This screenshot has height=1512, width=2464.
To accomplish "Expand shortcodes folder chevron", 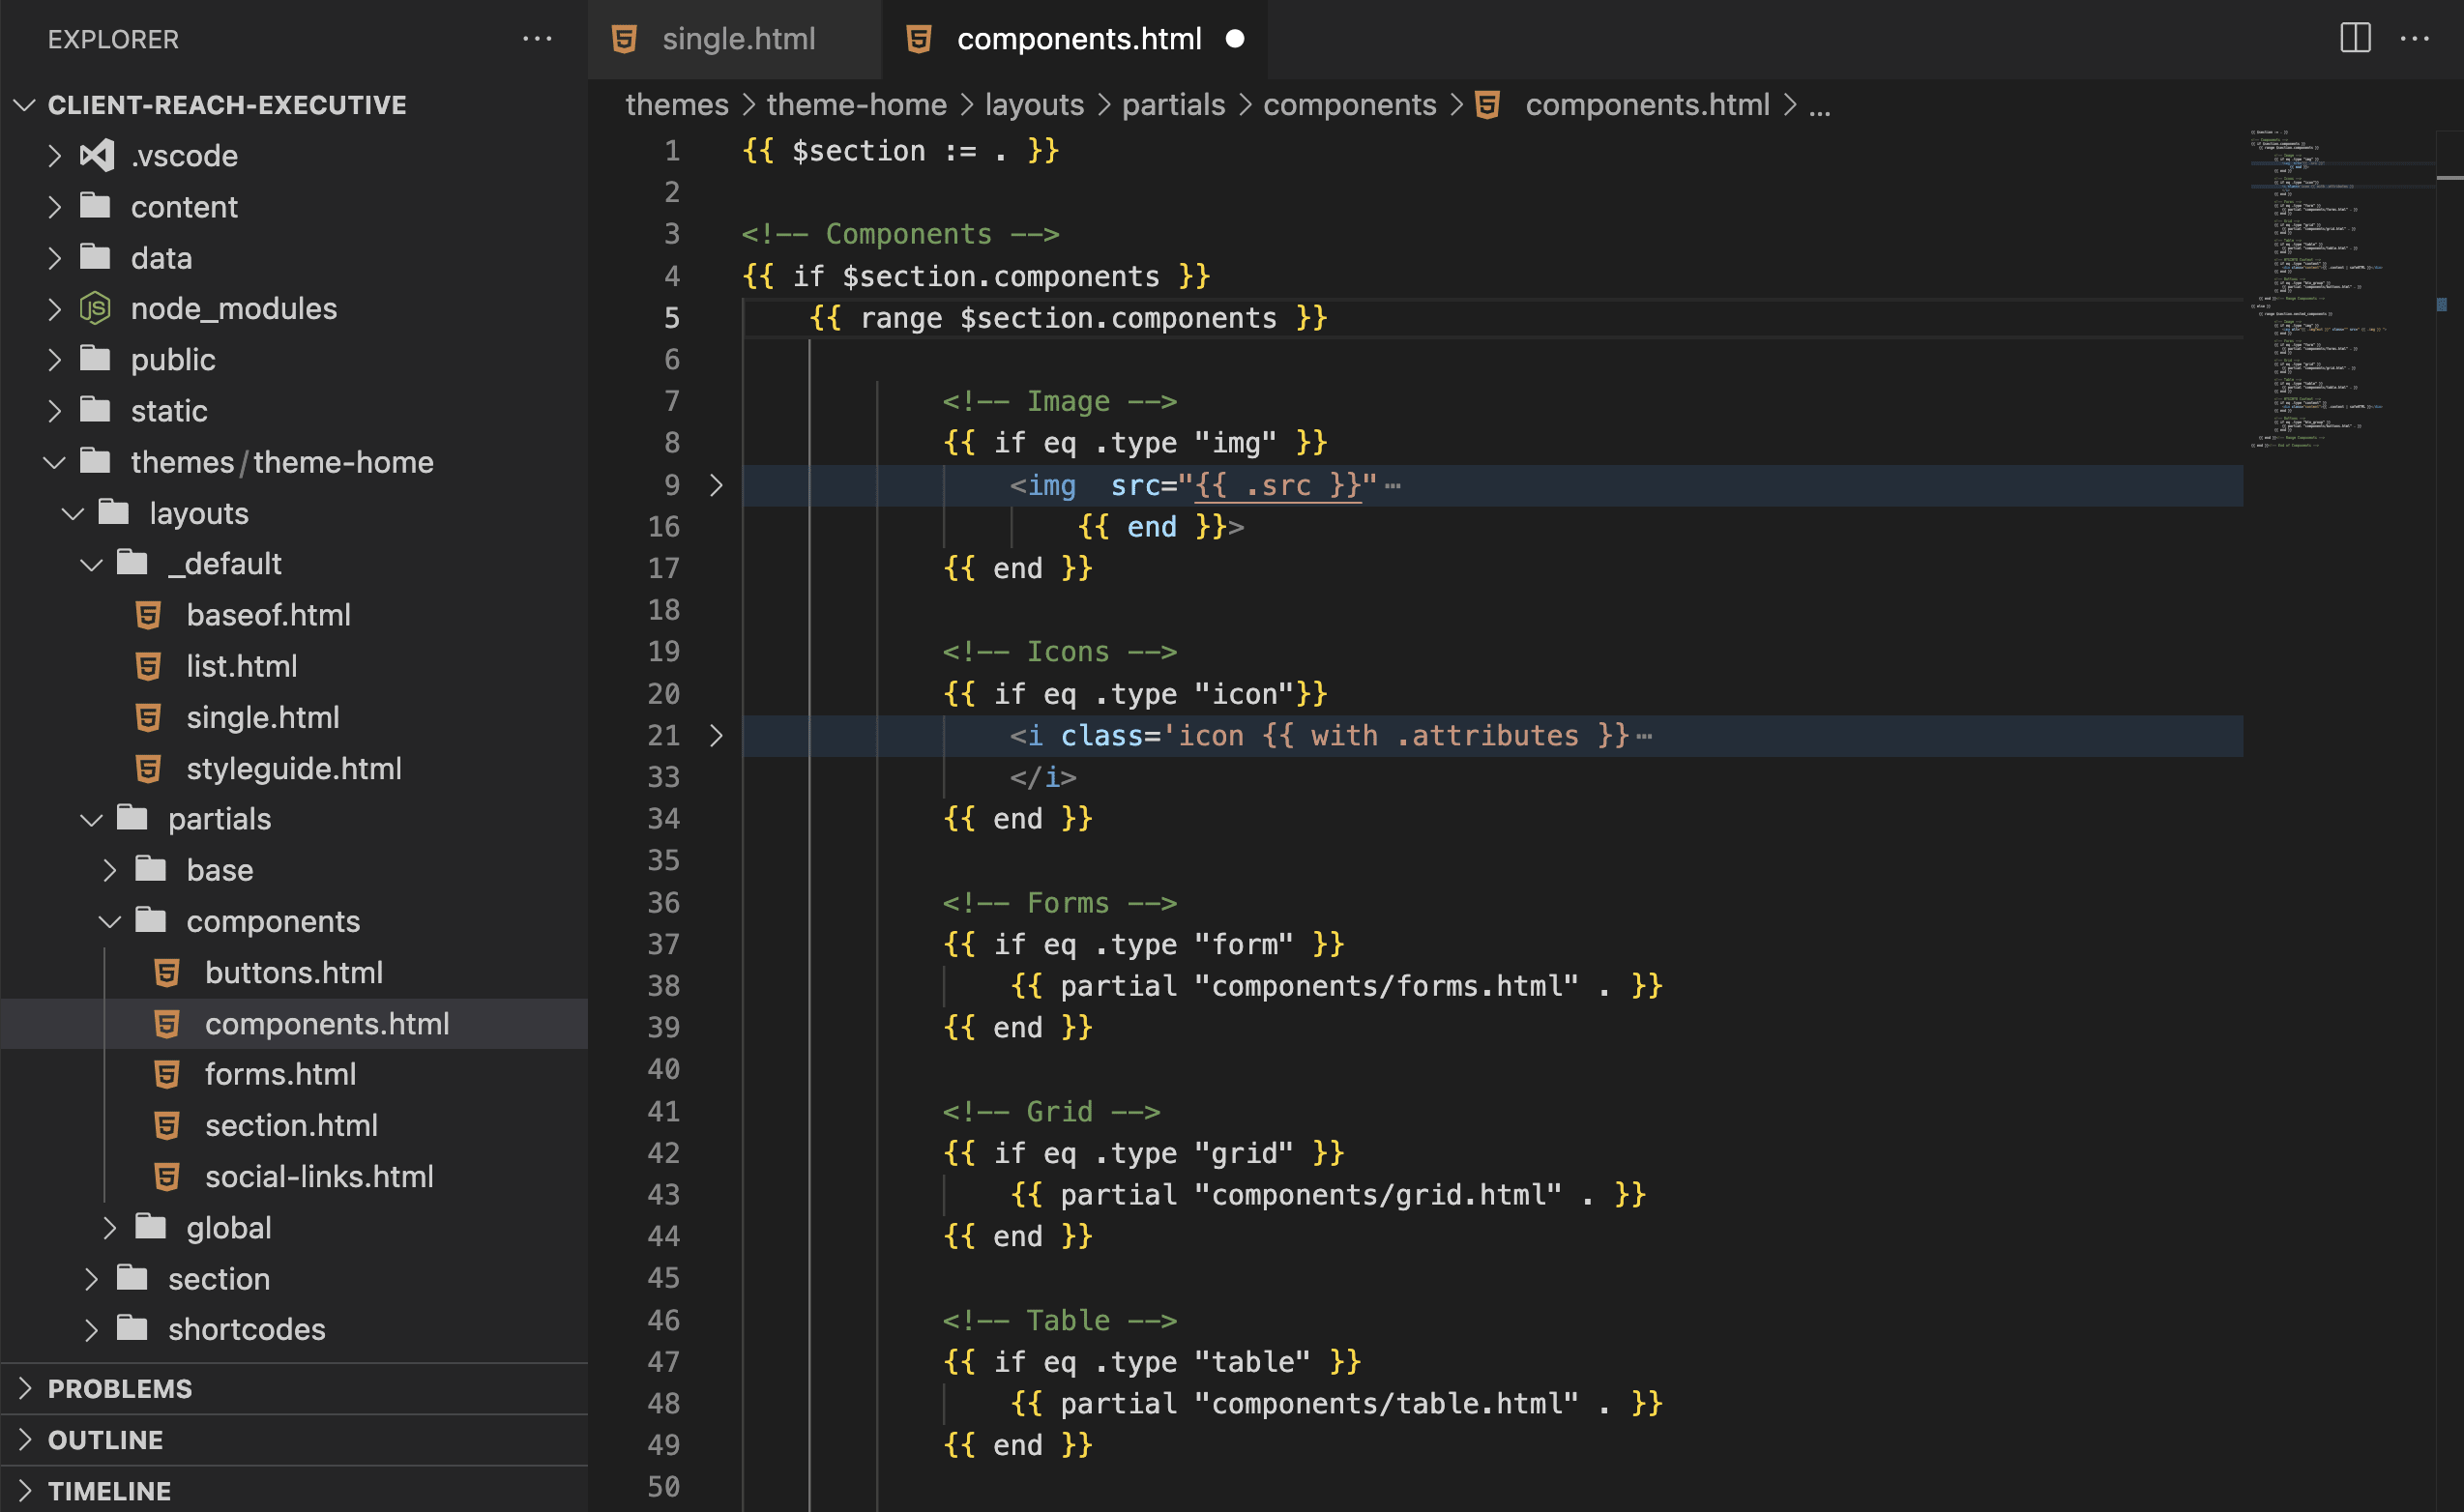I will click(92, 1329).
